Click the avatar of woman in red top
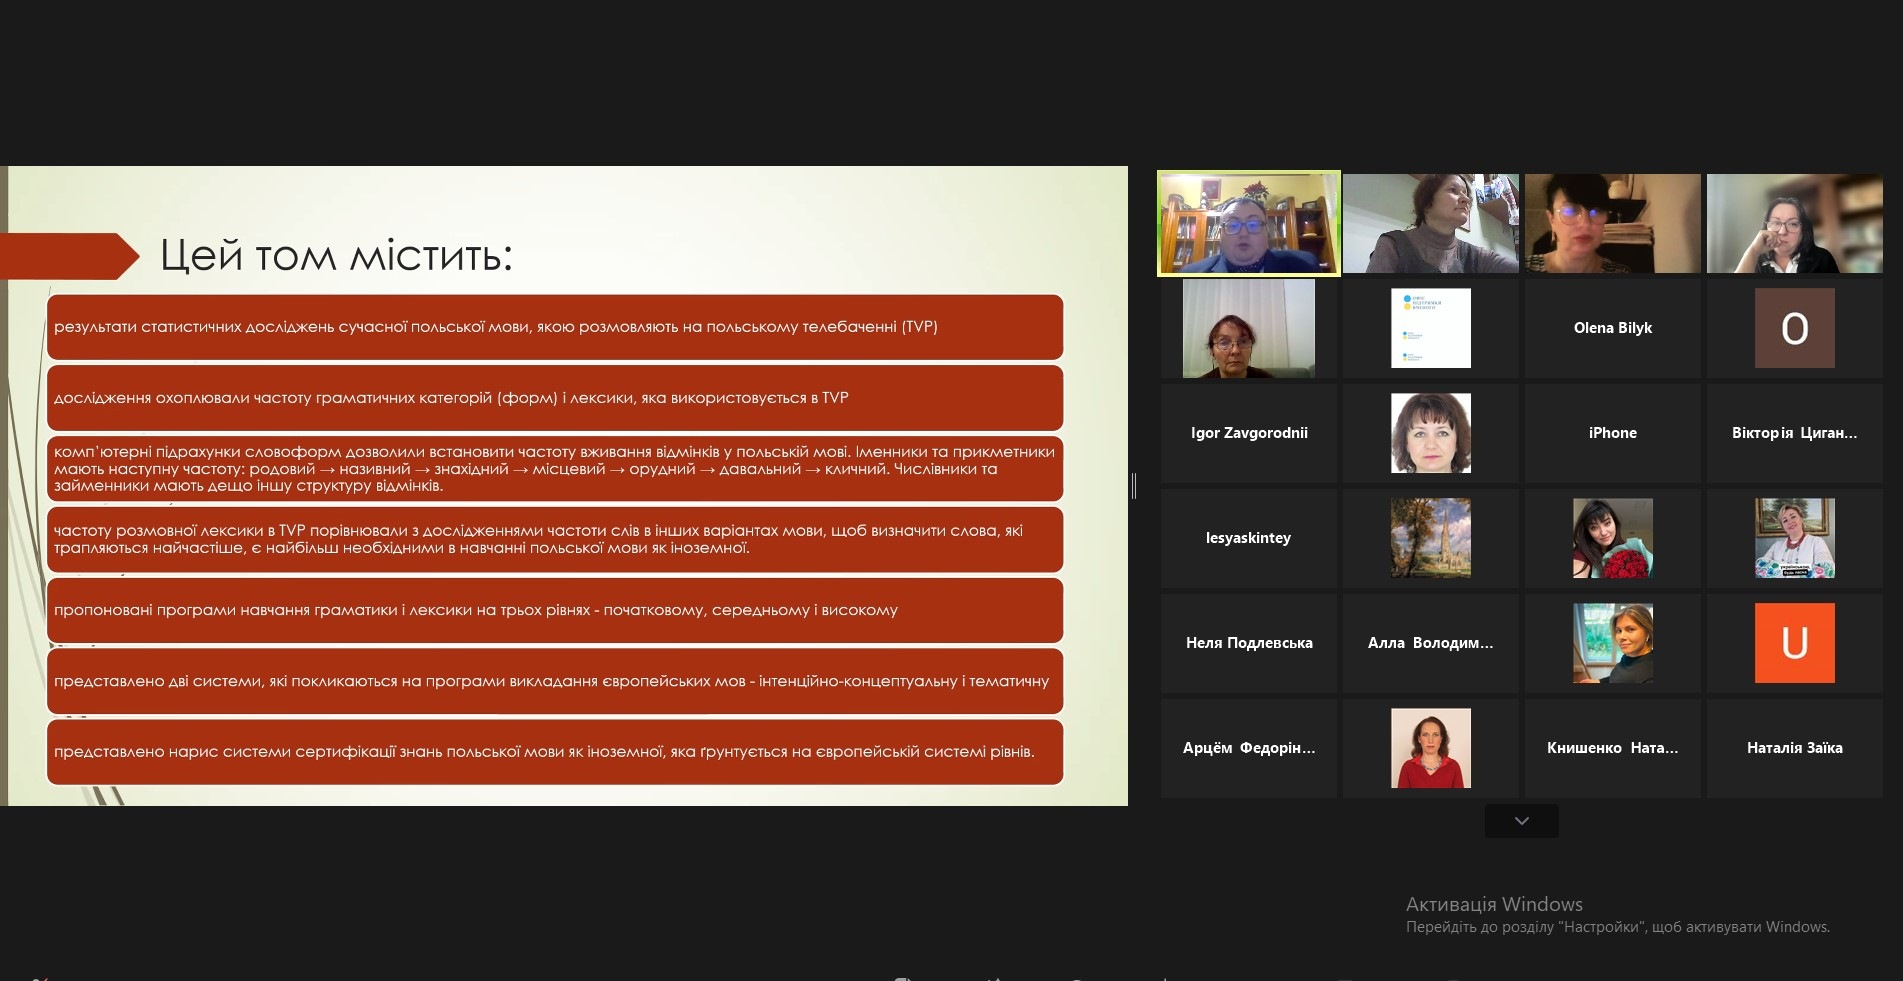Screen dimensions: 1903x981 1430,748
